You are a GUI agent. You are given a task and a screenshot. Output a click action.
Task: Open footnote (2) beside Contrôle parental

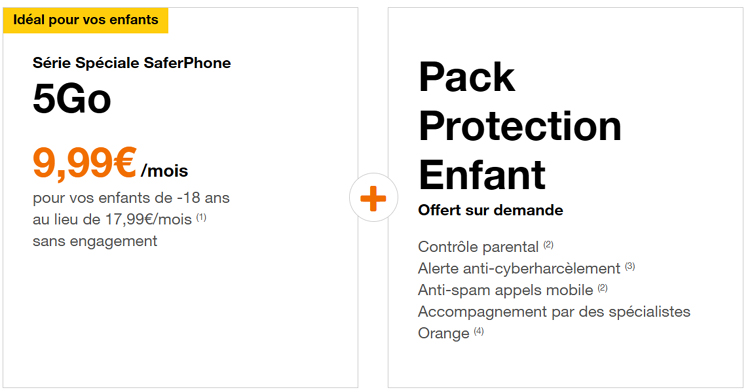[548, 245]
